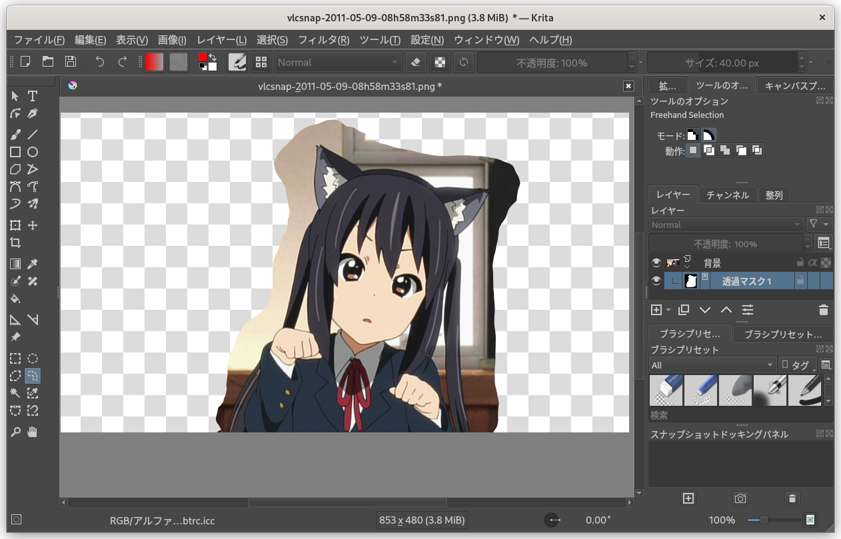Activate the Move tool
This screenshot has height=539, width=841.
click(x=33, y=225)
